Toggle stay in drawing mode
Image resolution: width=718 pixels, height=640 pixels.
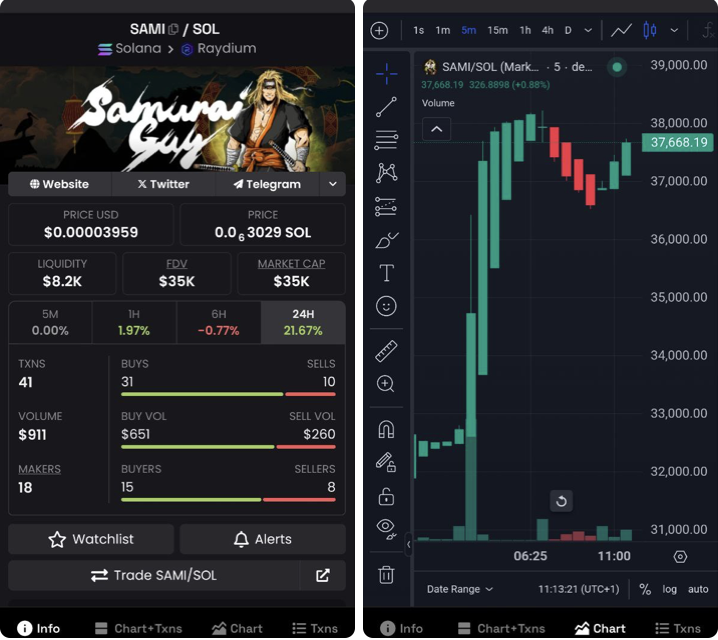(386, 462)
